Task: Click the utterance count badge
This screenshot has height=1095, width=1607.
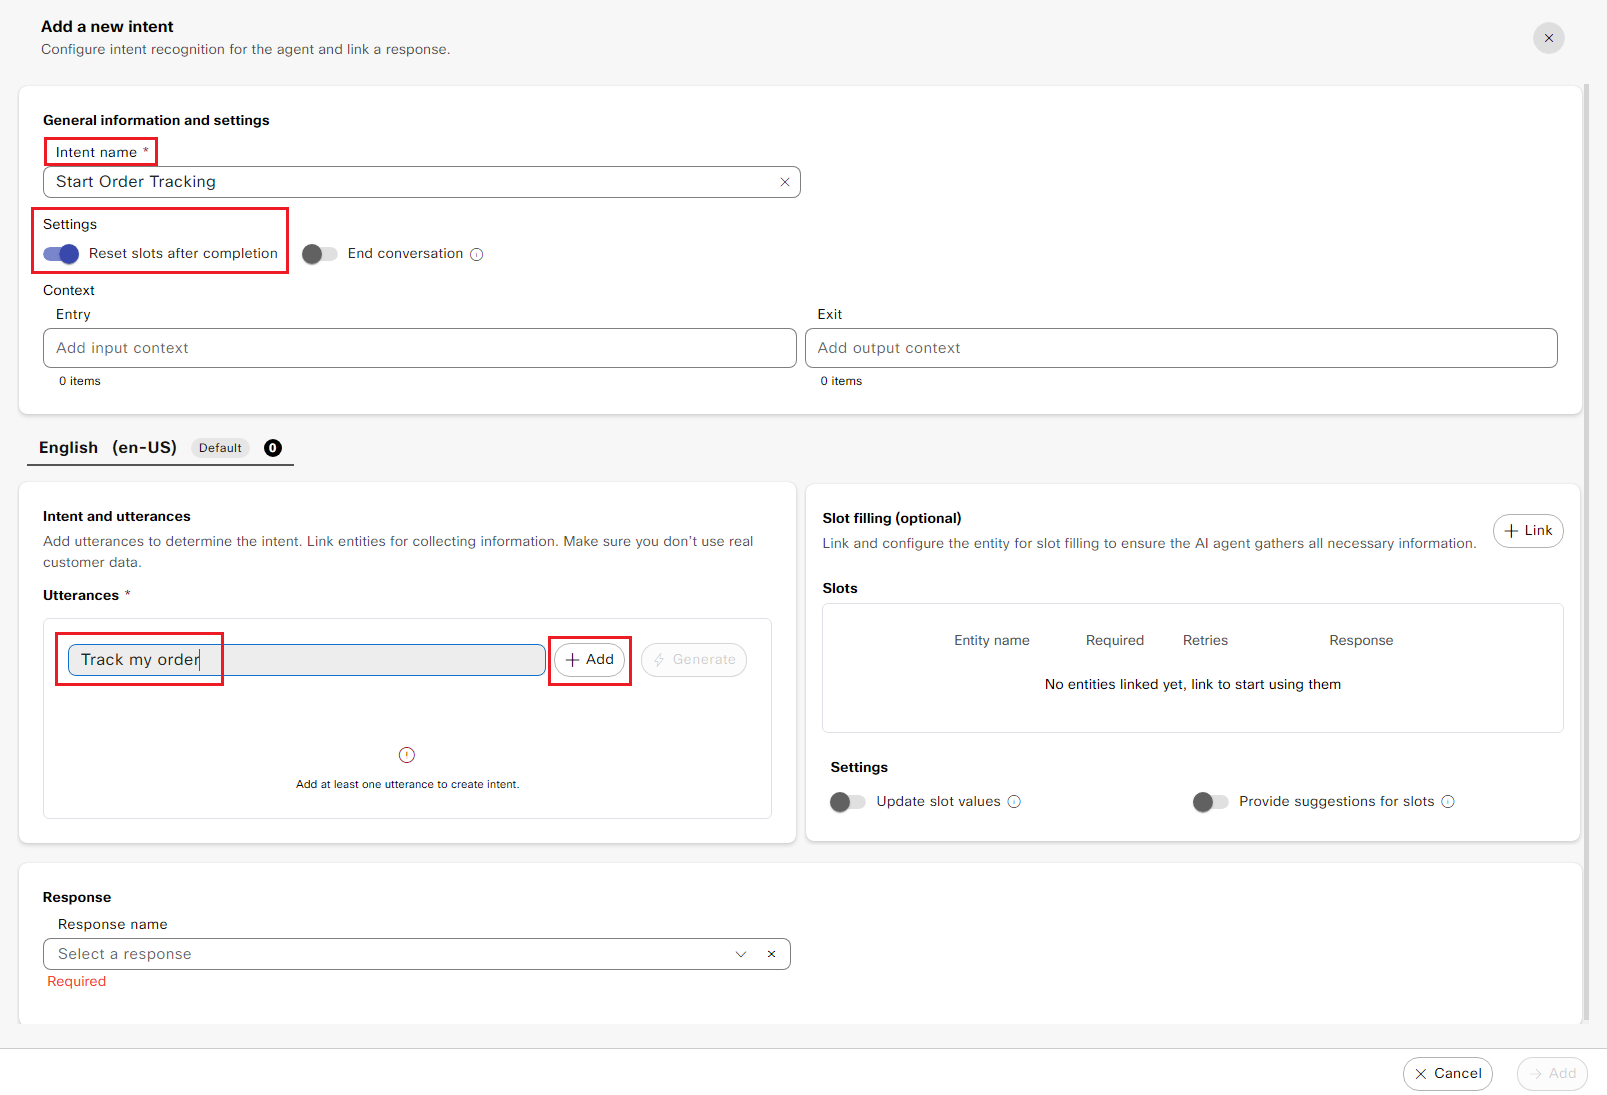Action: coord(273,448)
